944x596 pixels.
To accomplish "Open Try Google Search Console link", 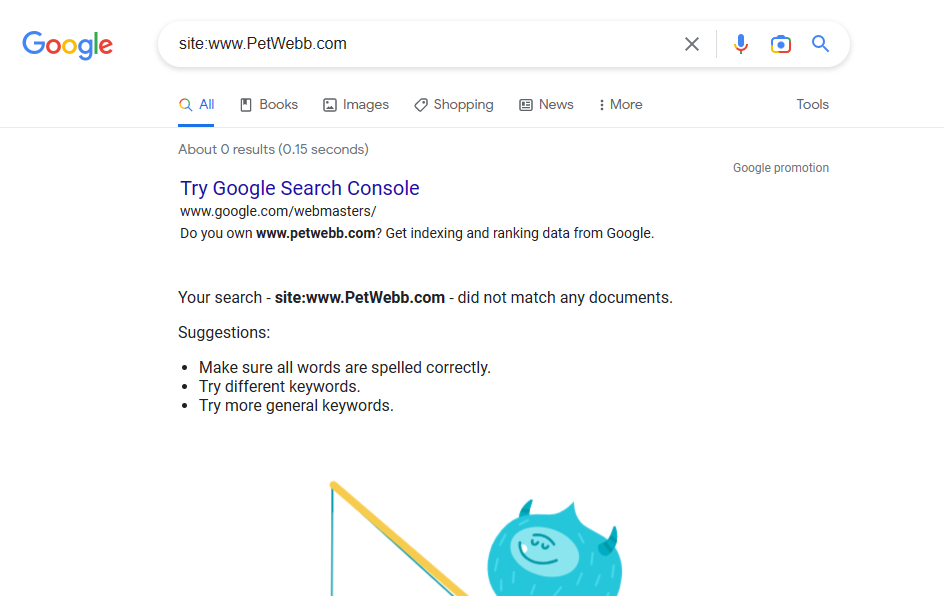I will (x=299, y=188).
